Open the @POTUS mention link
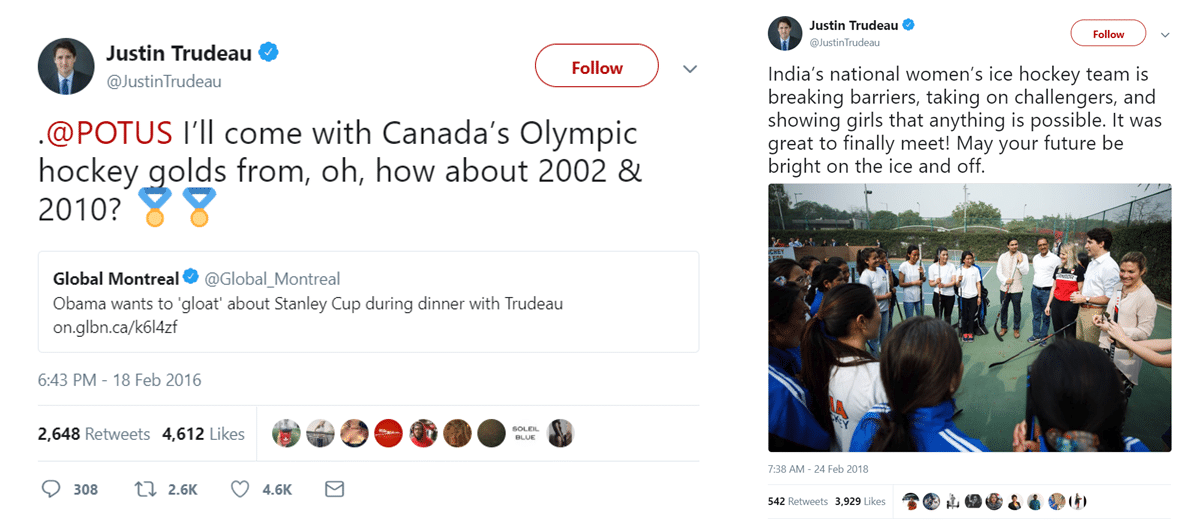Image resolution: width=1198 pixels, height=531 pixels. pyautogui.click(x=109, y=133)
